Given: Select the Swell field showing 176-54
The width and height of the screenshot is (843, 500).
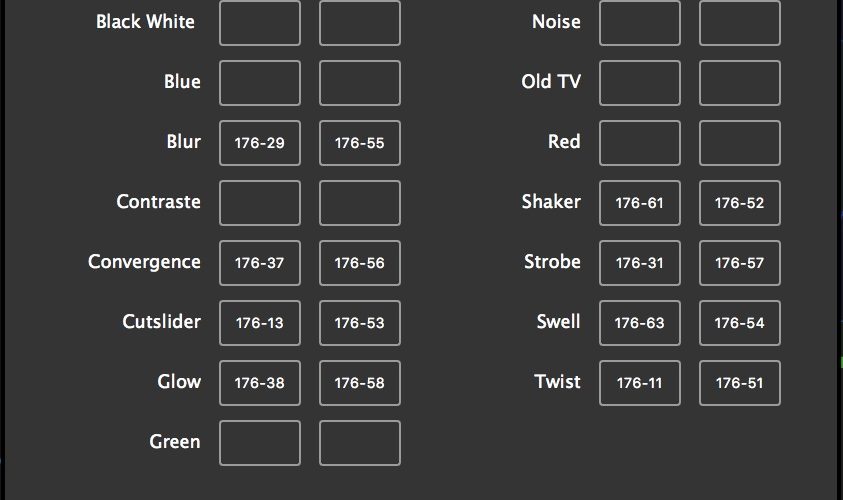Looking at the screenshot, I should tap(740, 323).
